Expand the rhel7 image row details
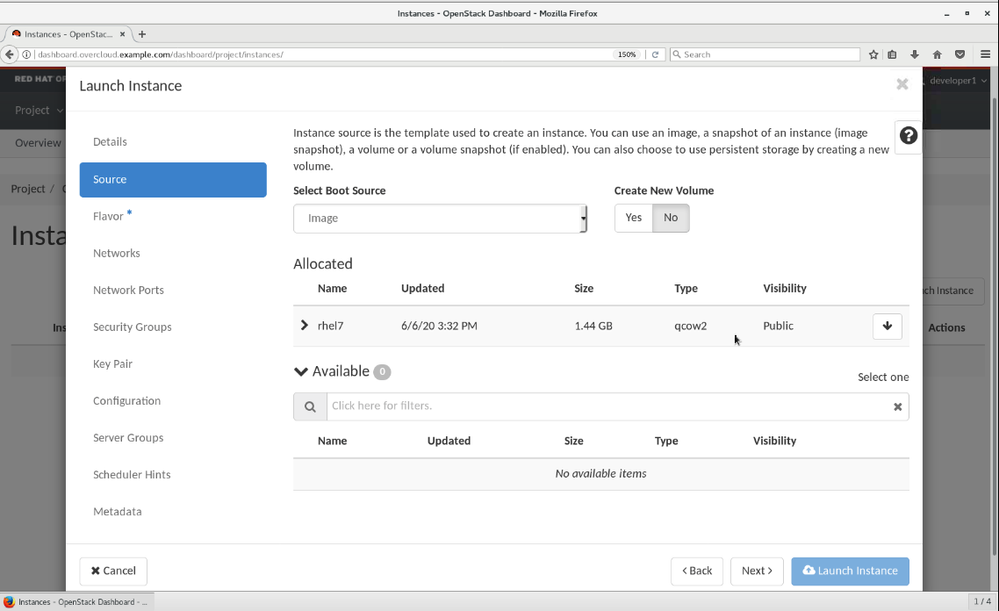Image resolution: width=999 pixels, height=611 pixels. (304, 326)
